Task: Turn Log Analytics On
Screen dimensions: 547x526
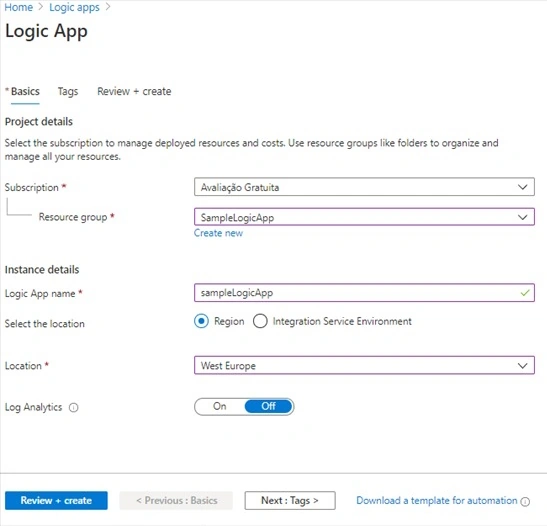Action: coord(220,406)
